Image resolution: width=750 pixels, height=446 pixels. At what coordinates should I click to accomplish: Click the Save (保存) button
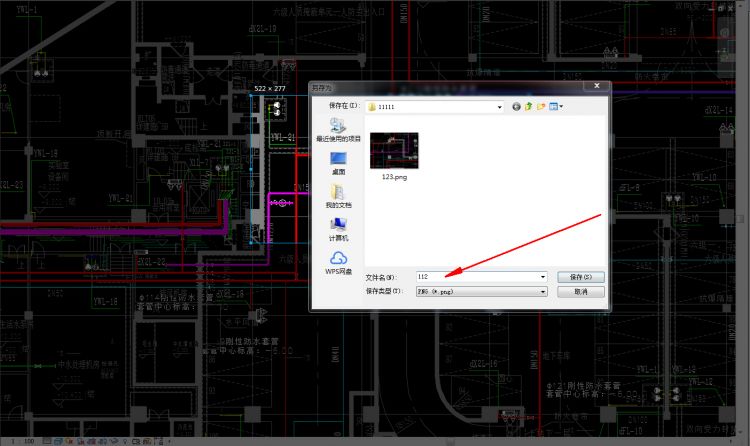click(x=580, y=277)
